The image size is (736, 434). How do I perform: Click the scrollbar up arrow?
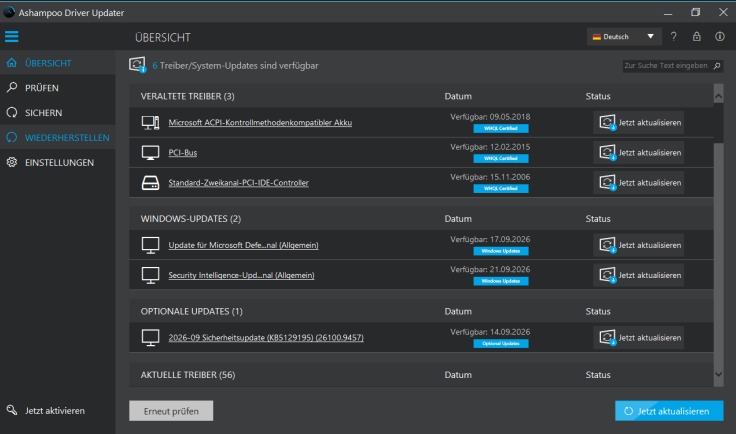click(x=718, y=96)
